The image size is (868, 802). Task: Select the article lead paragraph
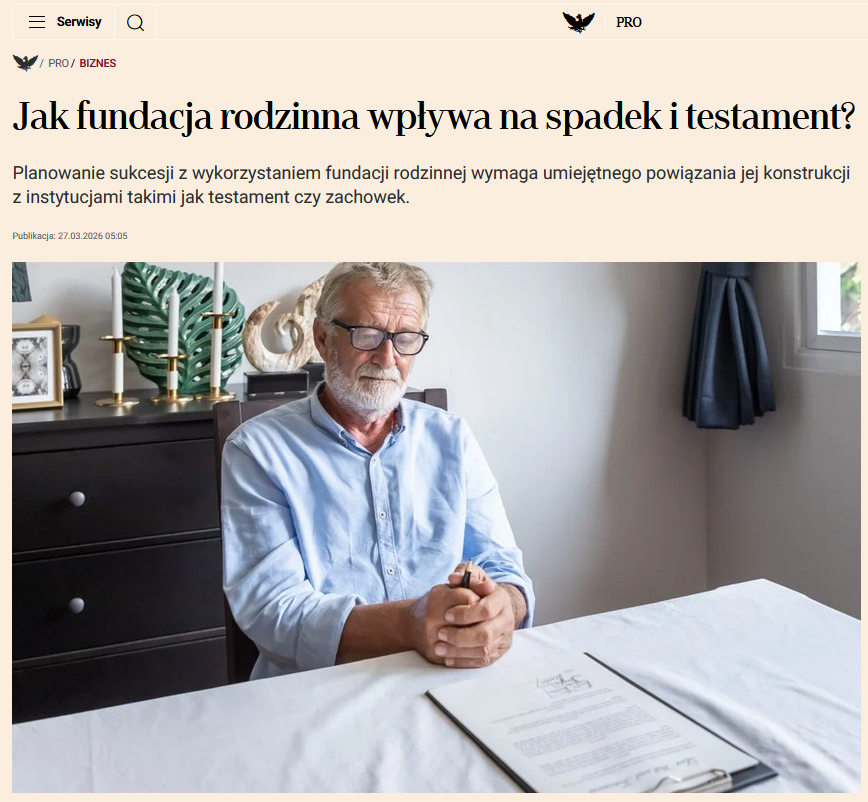431,185
